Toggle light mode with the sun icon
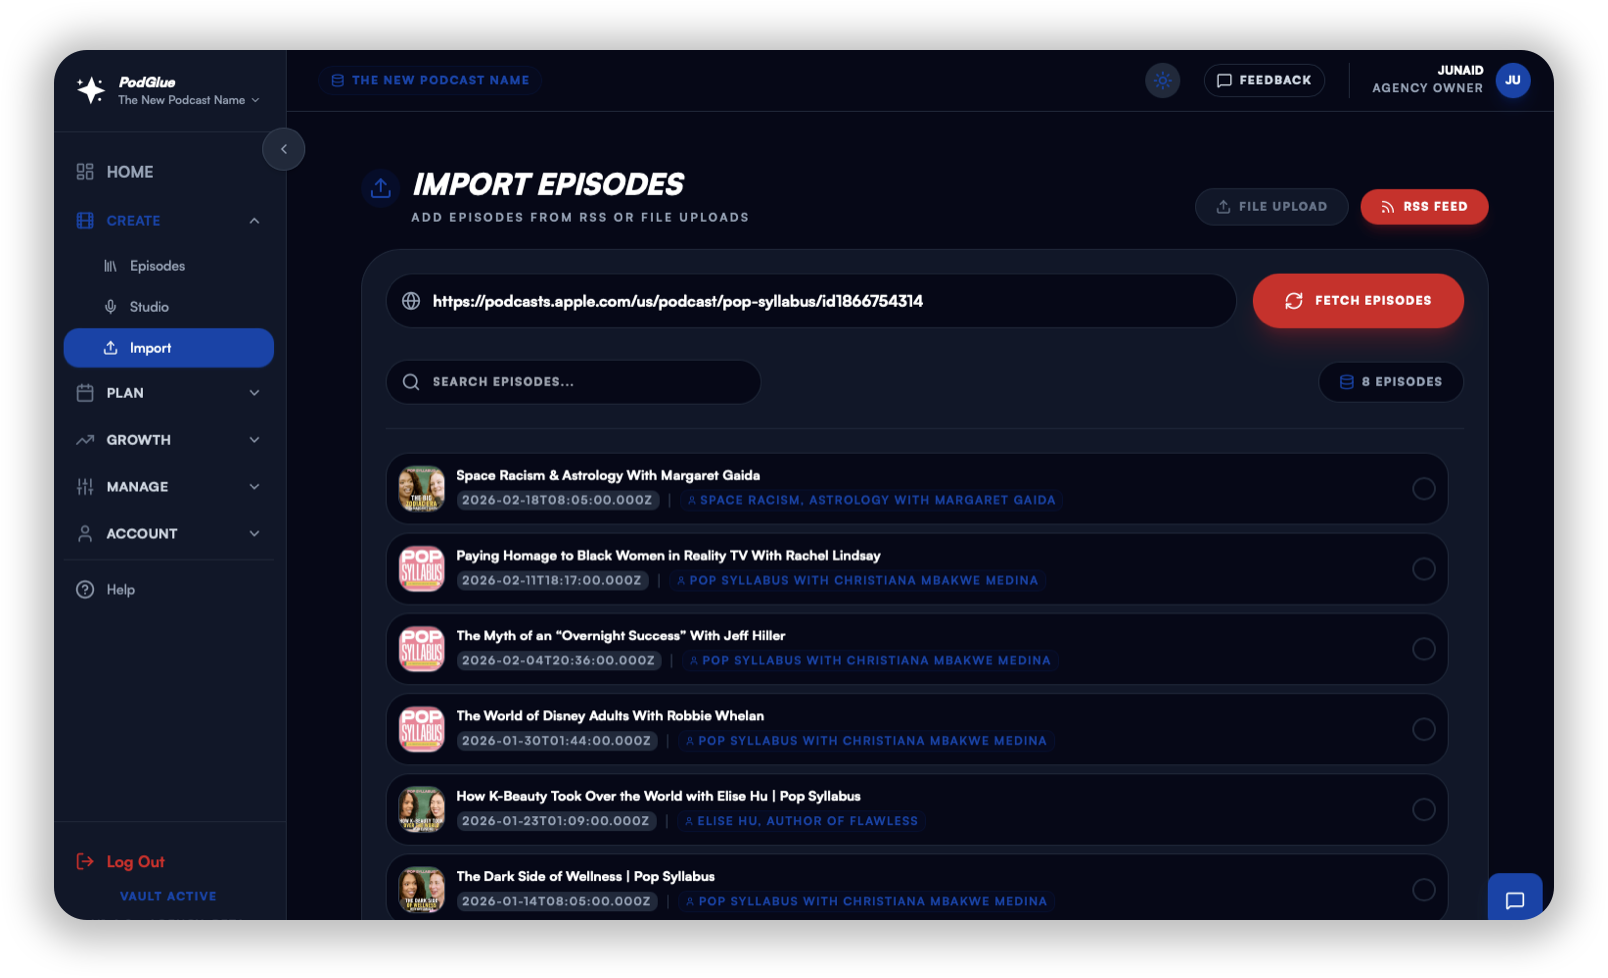 pyautogui.click(x=1161, y=81)
